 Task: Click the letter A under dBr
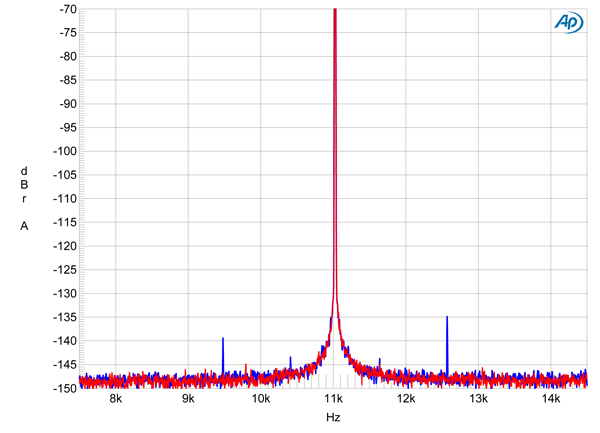24,226
